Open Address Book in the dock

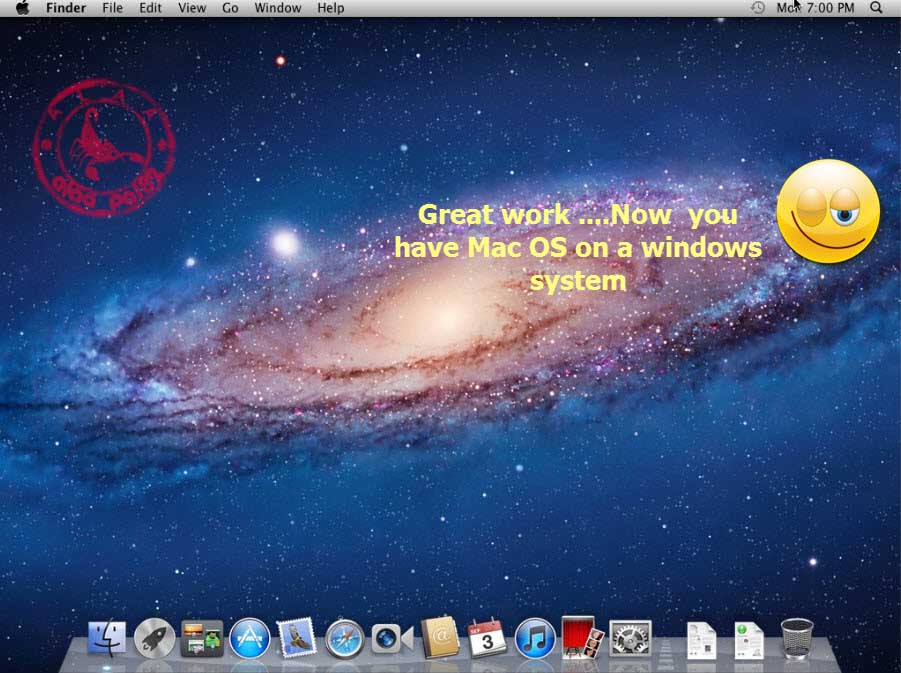coord(440,638)
